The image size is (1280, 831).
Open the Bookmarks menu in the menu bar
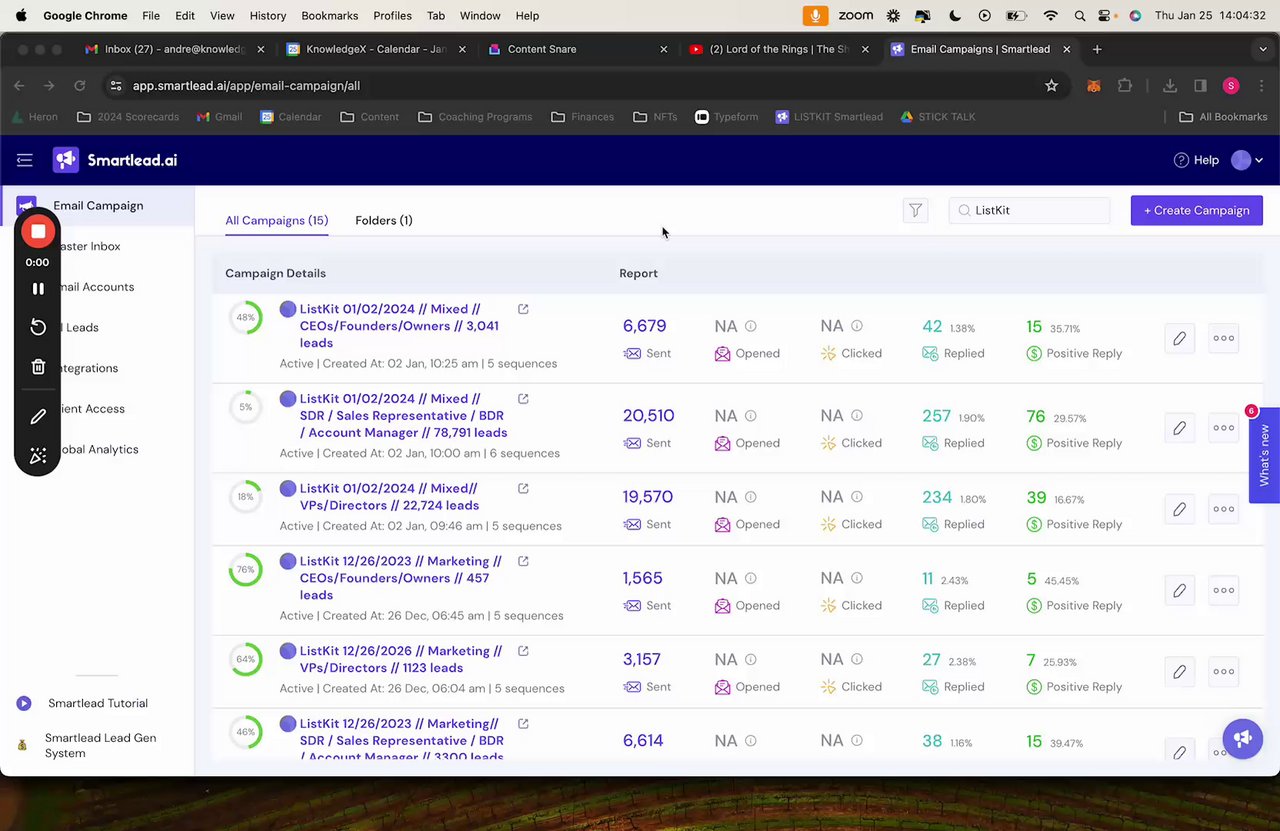point(330,16)
